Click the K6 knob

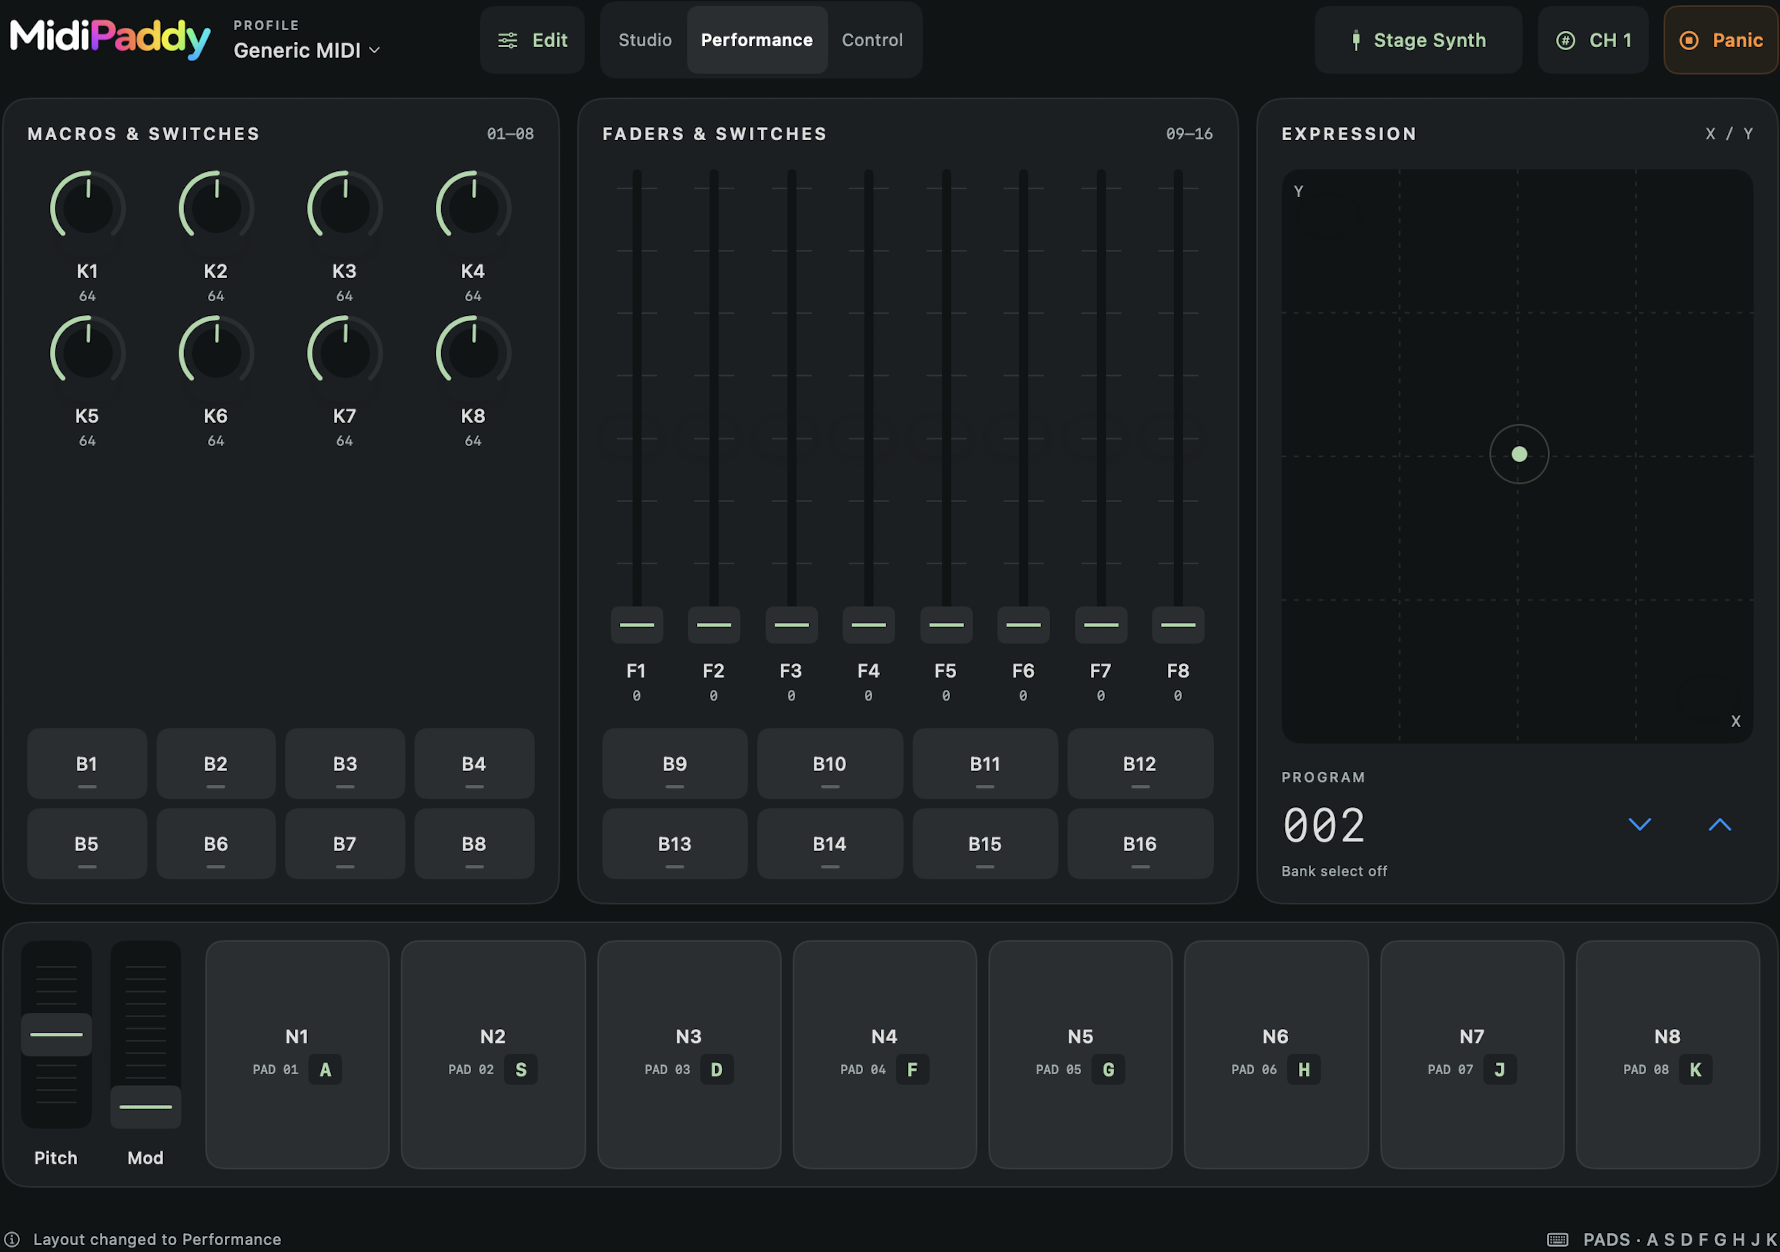click(x=216, y=352)
